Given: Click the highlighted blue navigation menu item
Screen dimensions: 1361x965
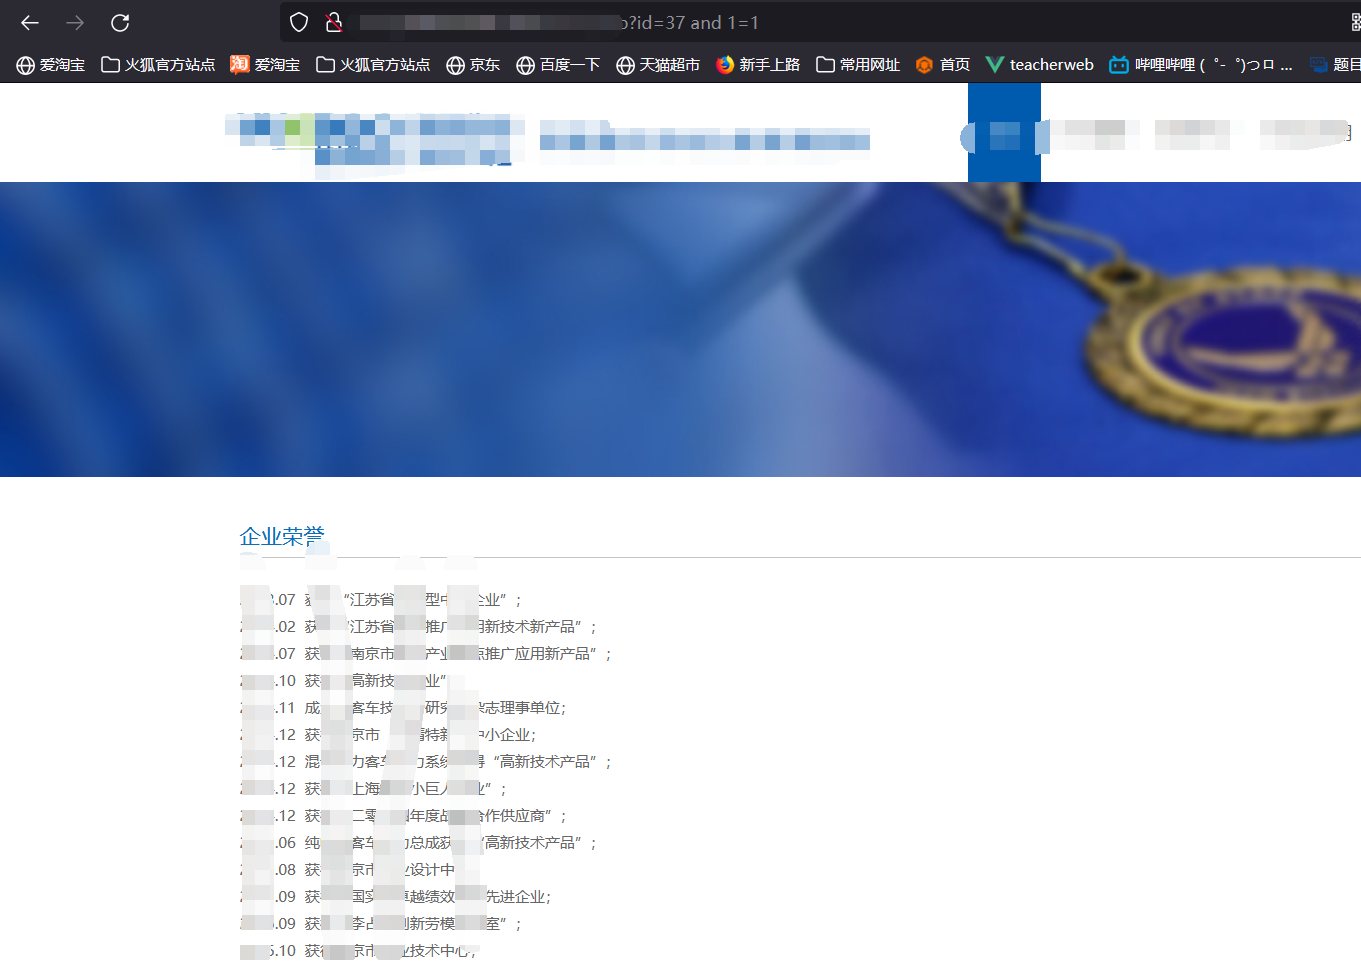Looking at the screenshot, I should [1004, 132].
